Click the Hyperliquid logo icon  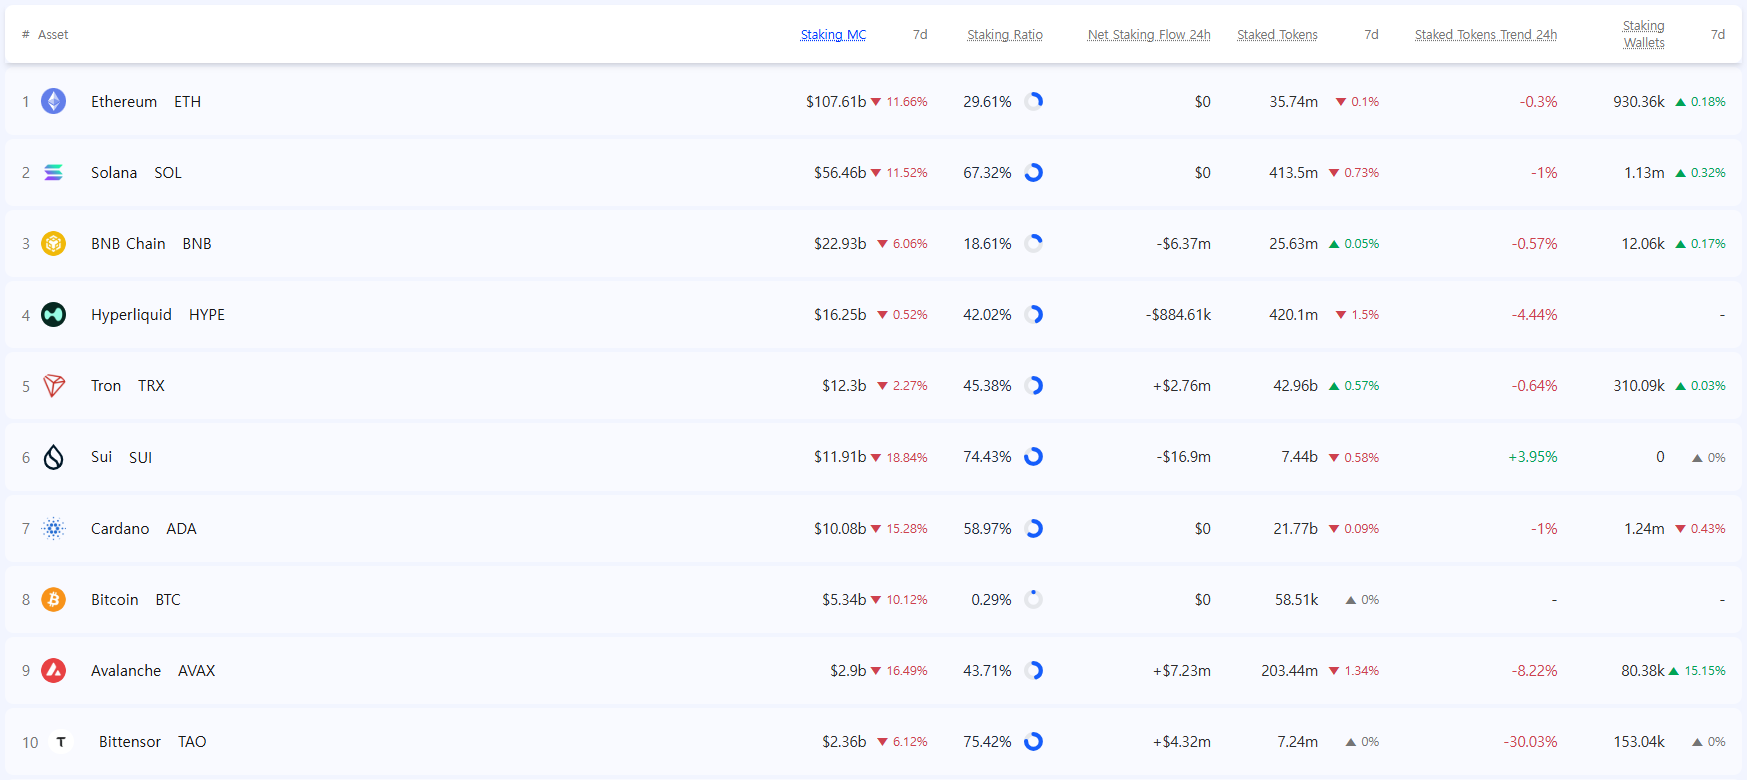tap(54, 315)
